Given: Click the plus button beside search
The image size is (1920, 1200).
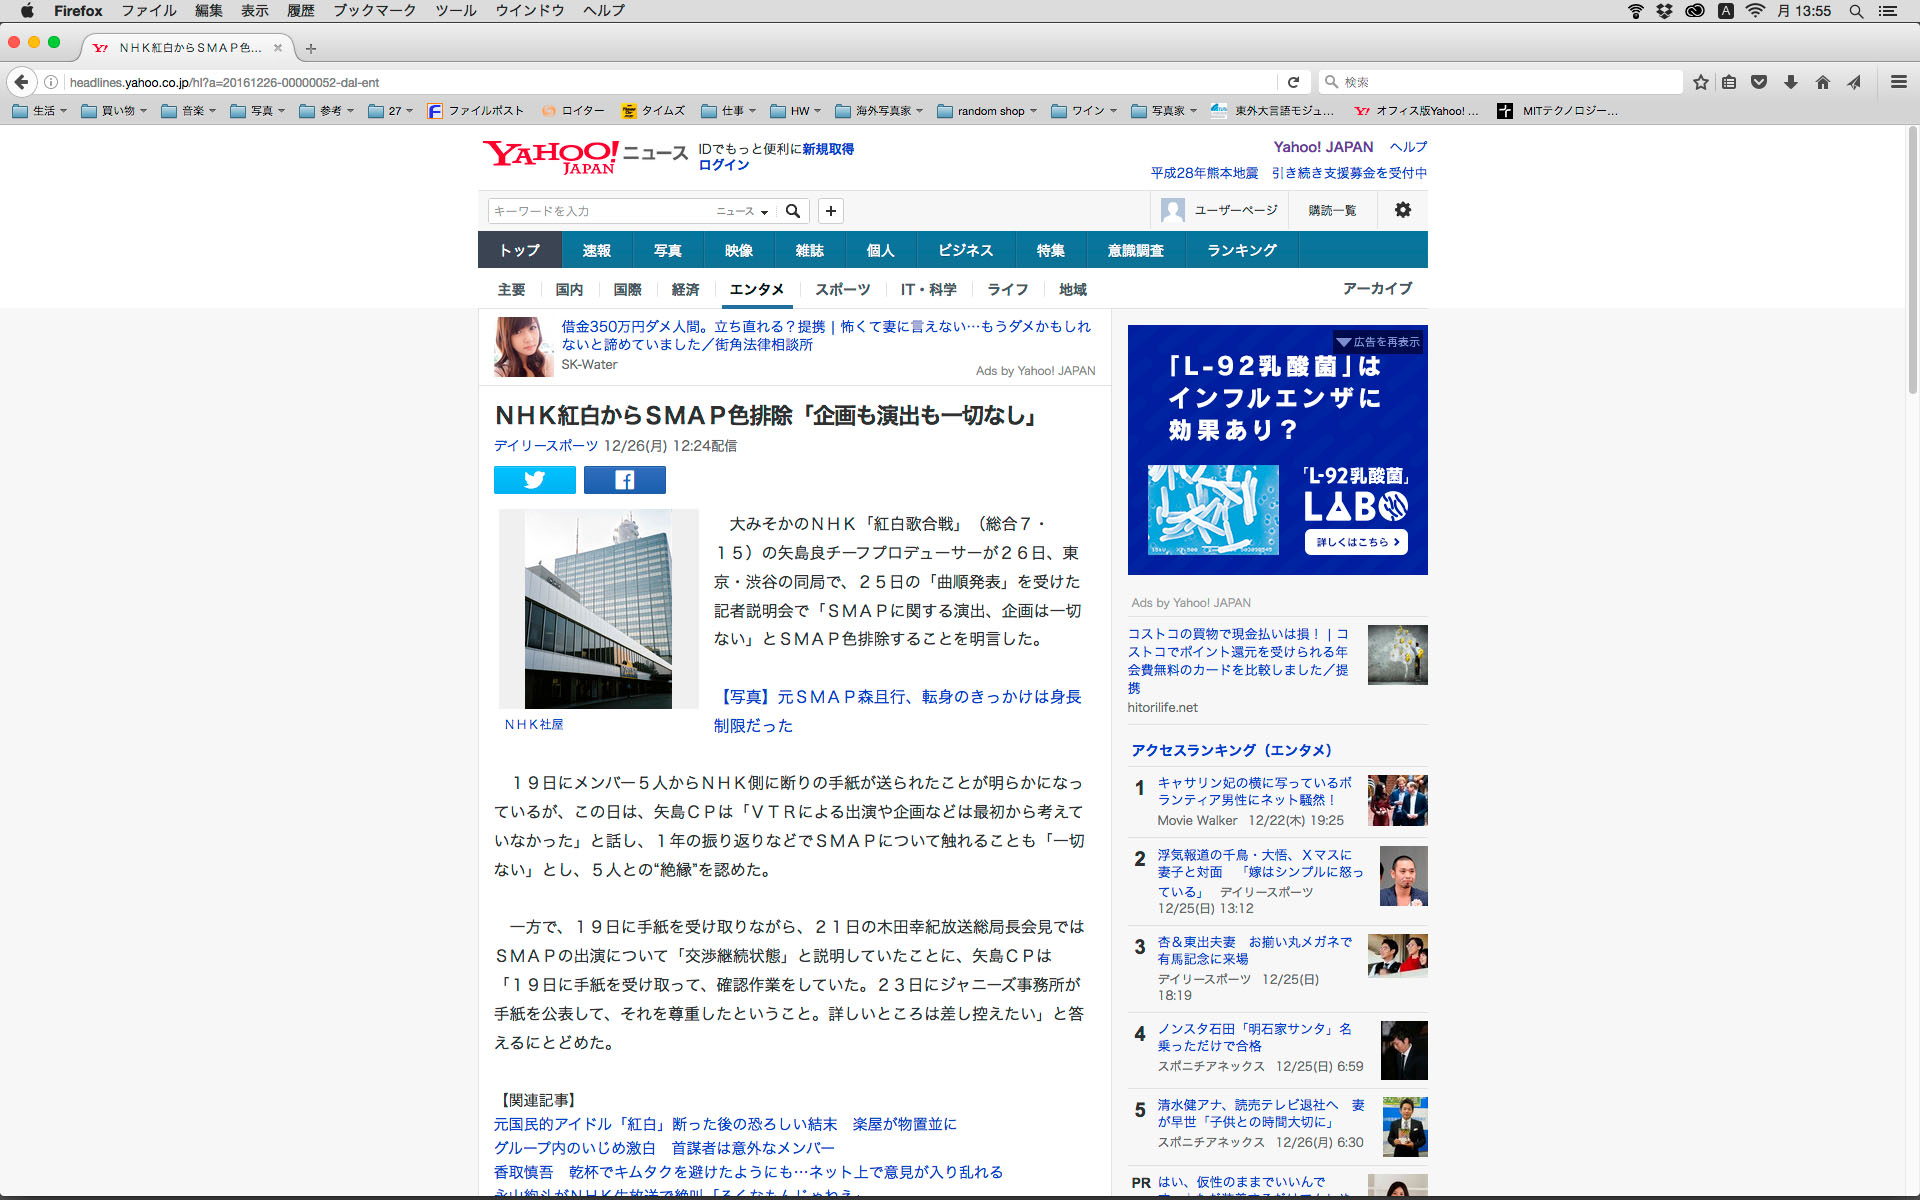Looking at the screenshot, I should [x=830, y=211].
